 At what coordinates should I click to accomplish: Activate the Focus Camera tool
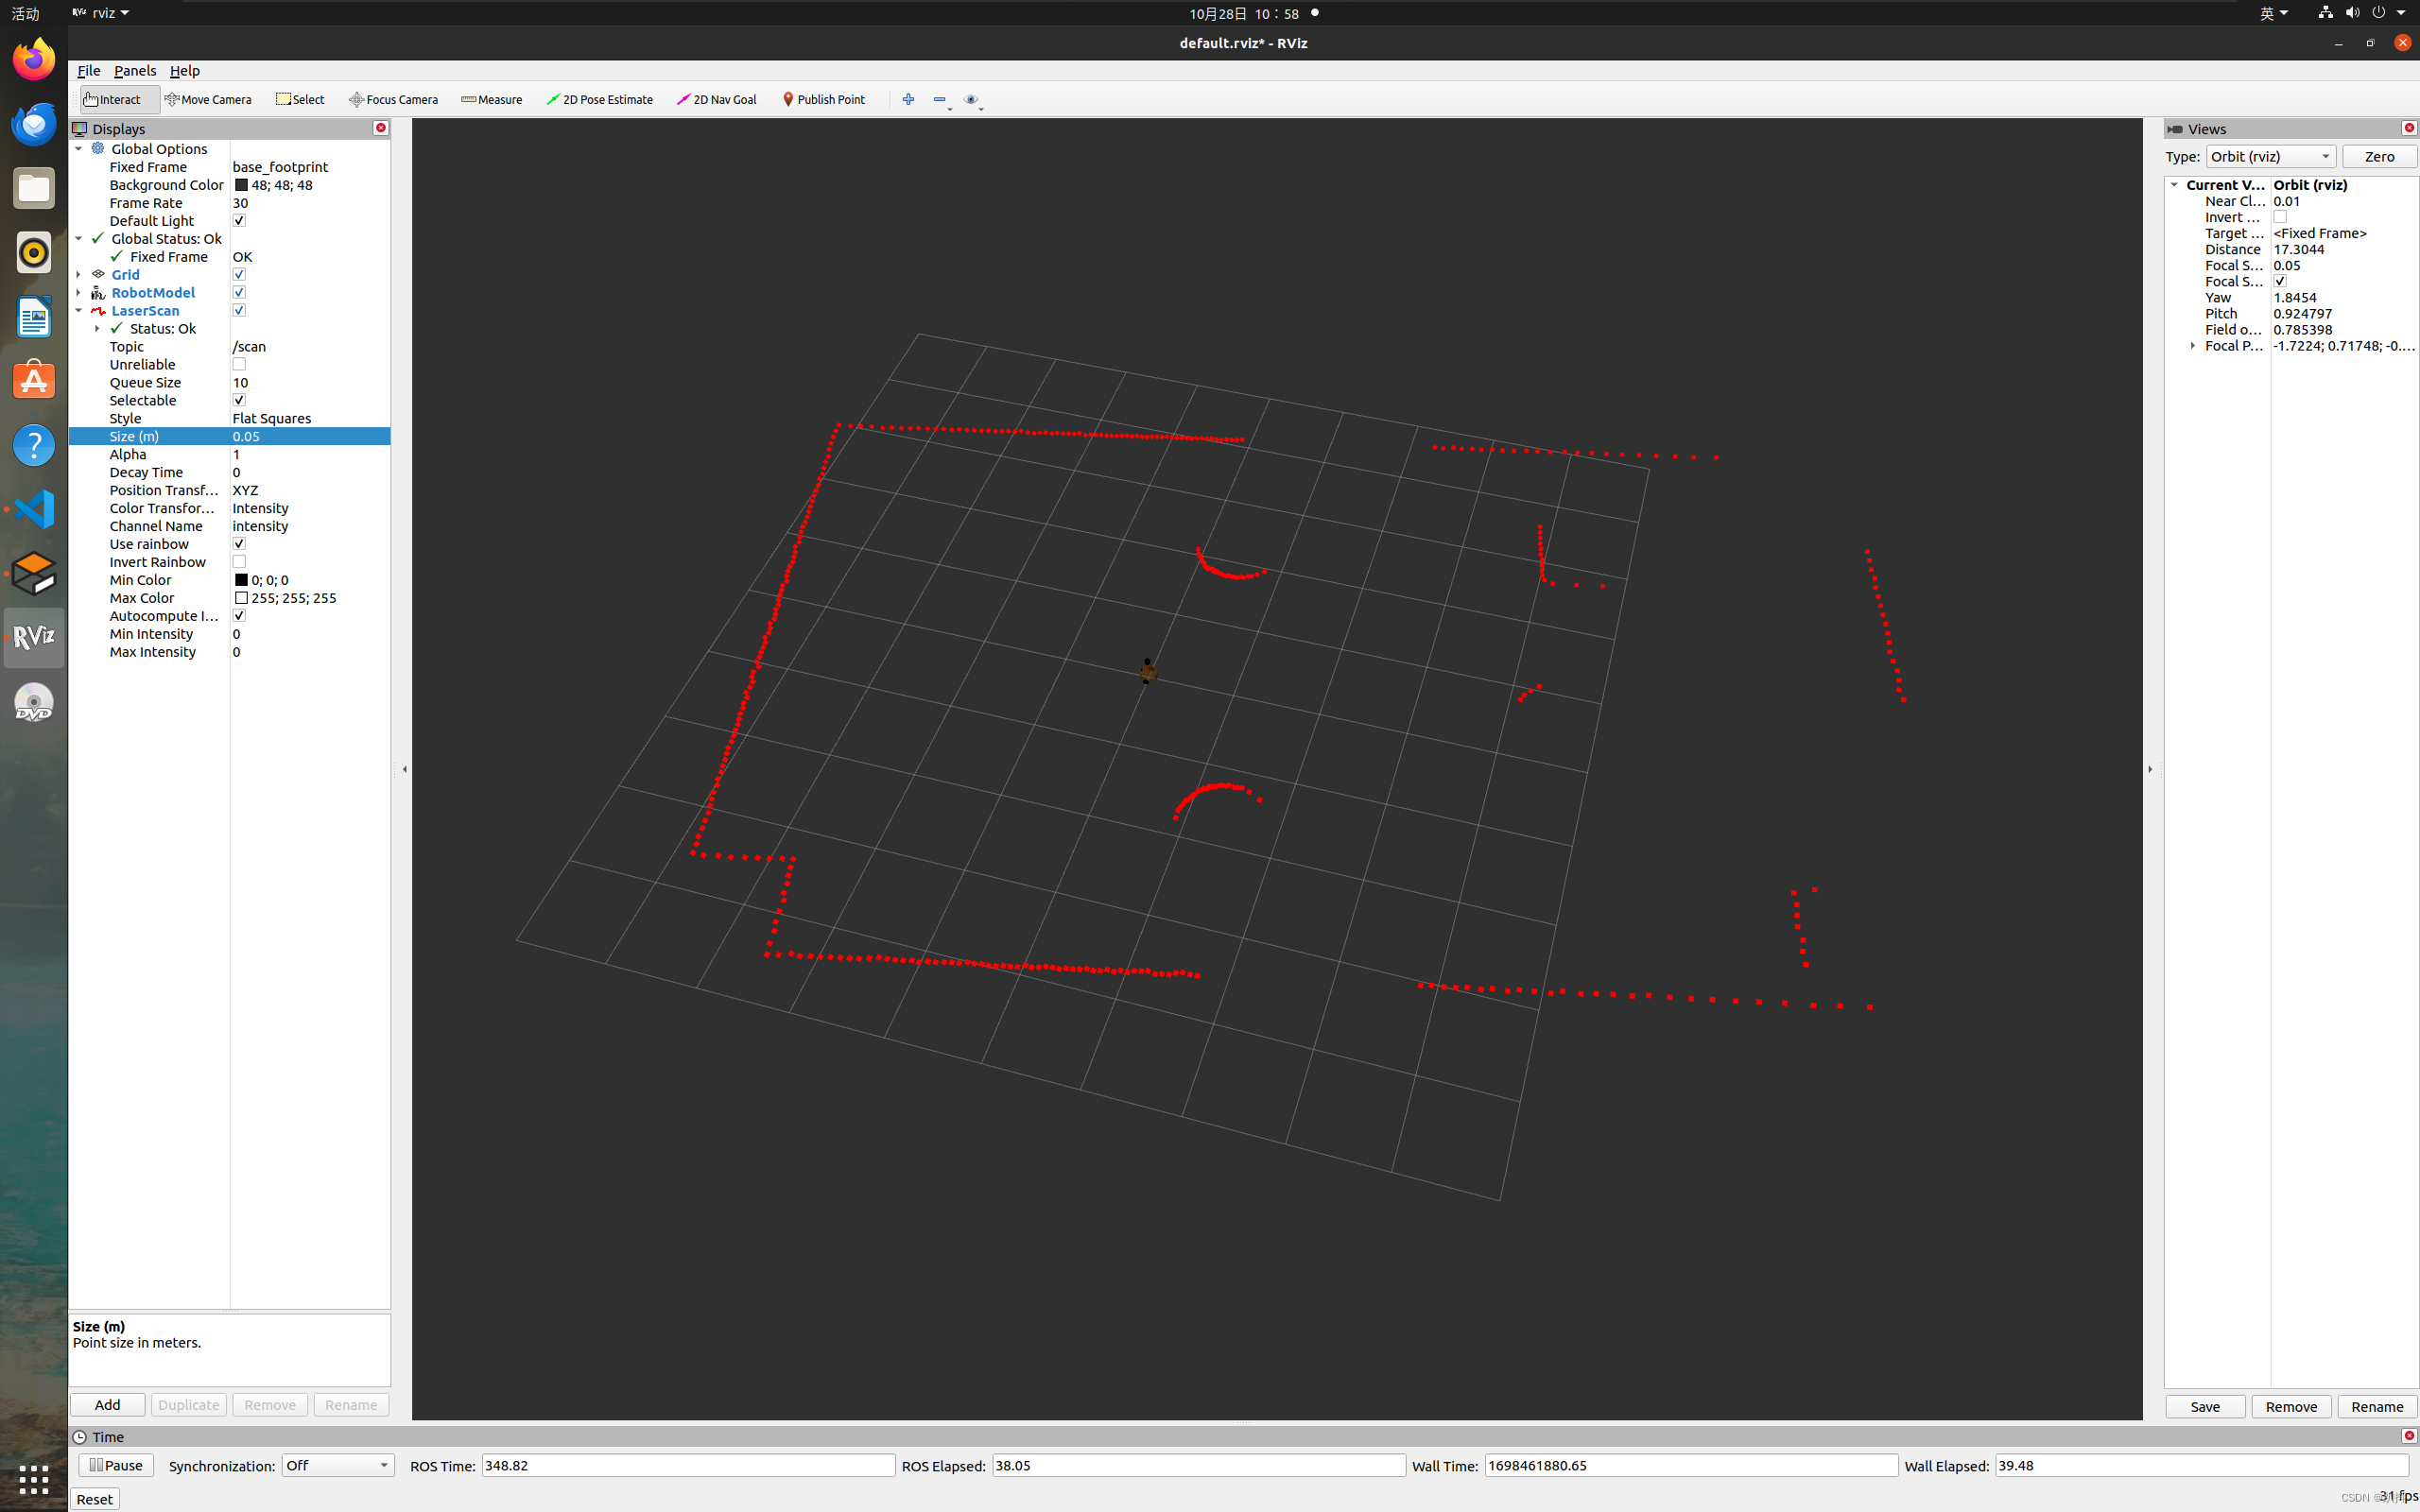[x=393, y=99]
